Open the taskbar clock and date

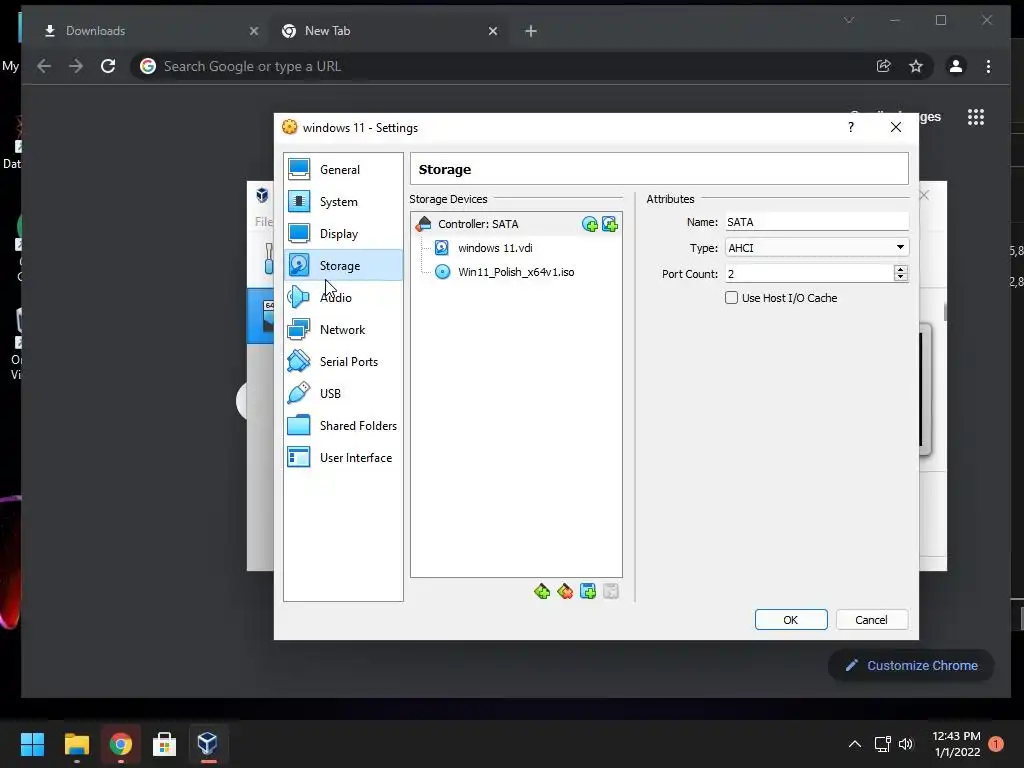[x=956, y=744]
